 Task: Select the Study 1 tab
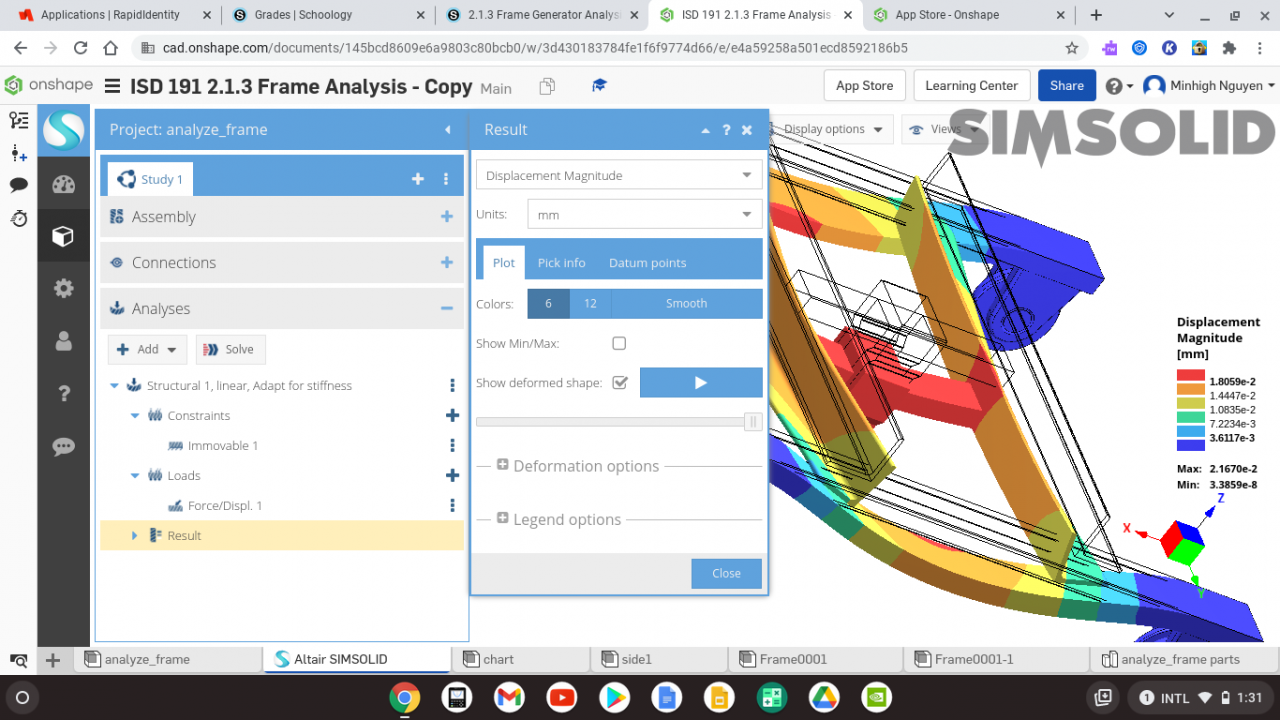point(151,179)
